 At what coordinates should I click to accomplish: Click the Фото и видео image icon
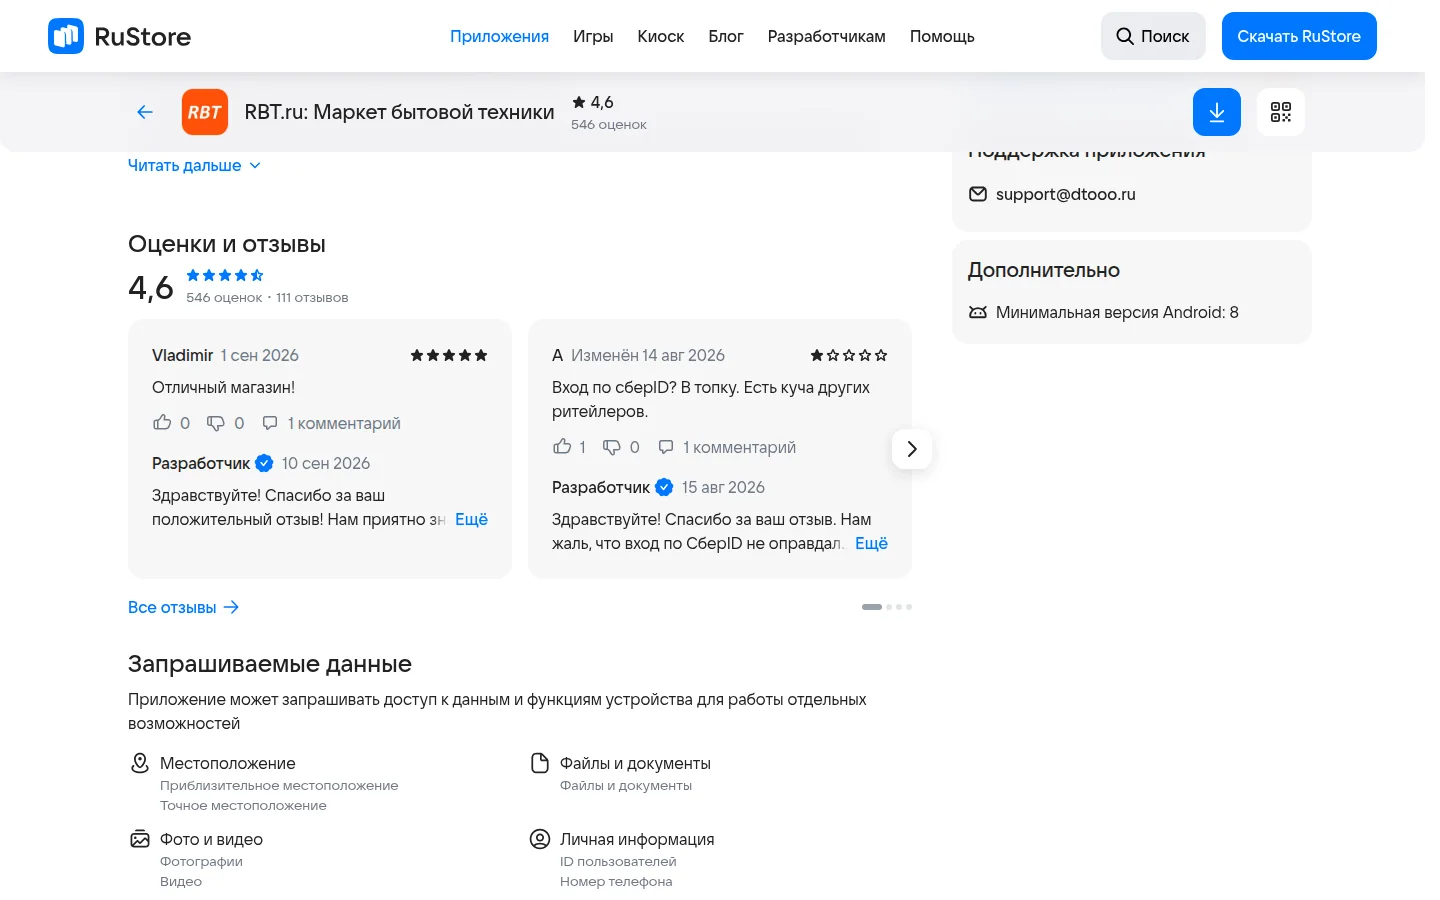pyautogui.click(x=140, y=839)
